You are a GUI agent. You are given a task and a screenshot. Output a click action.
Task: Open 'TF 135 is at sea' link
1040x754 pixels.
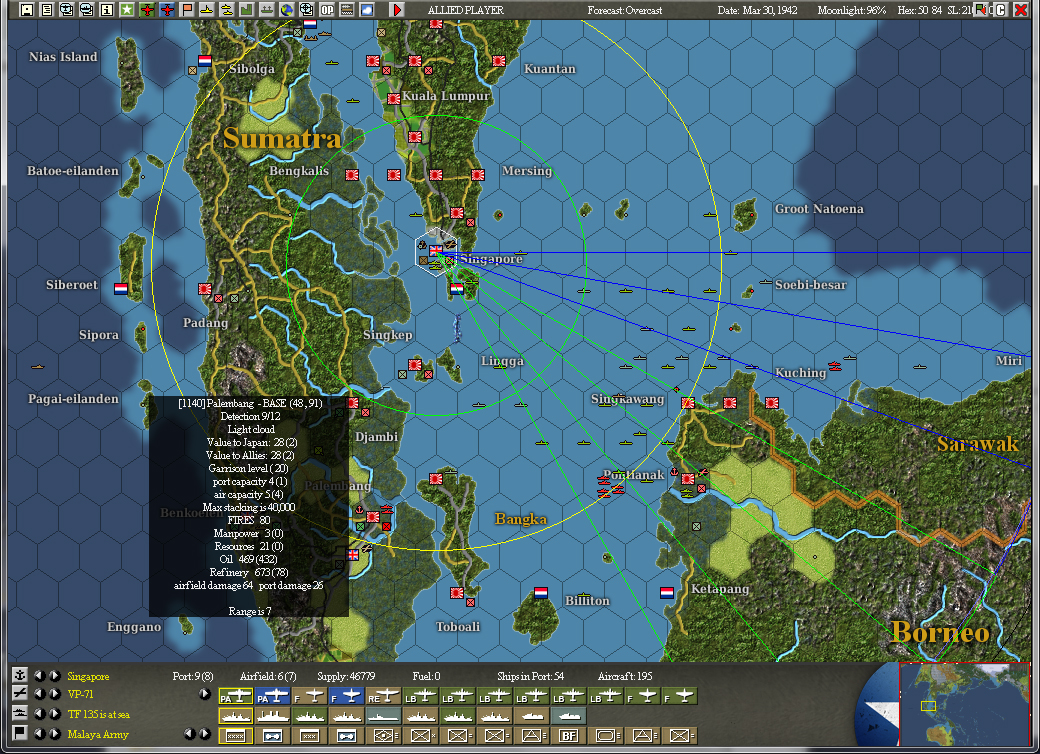click(x=99, y=714)
